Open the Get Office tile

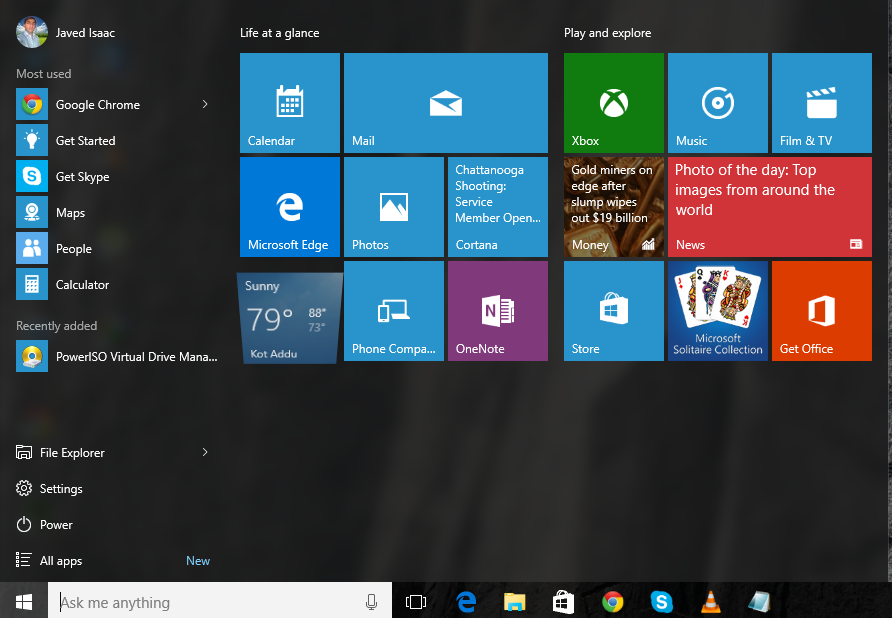[x=821, y=311]
